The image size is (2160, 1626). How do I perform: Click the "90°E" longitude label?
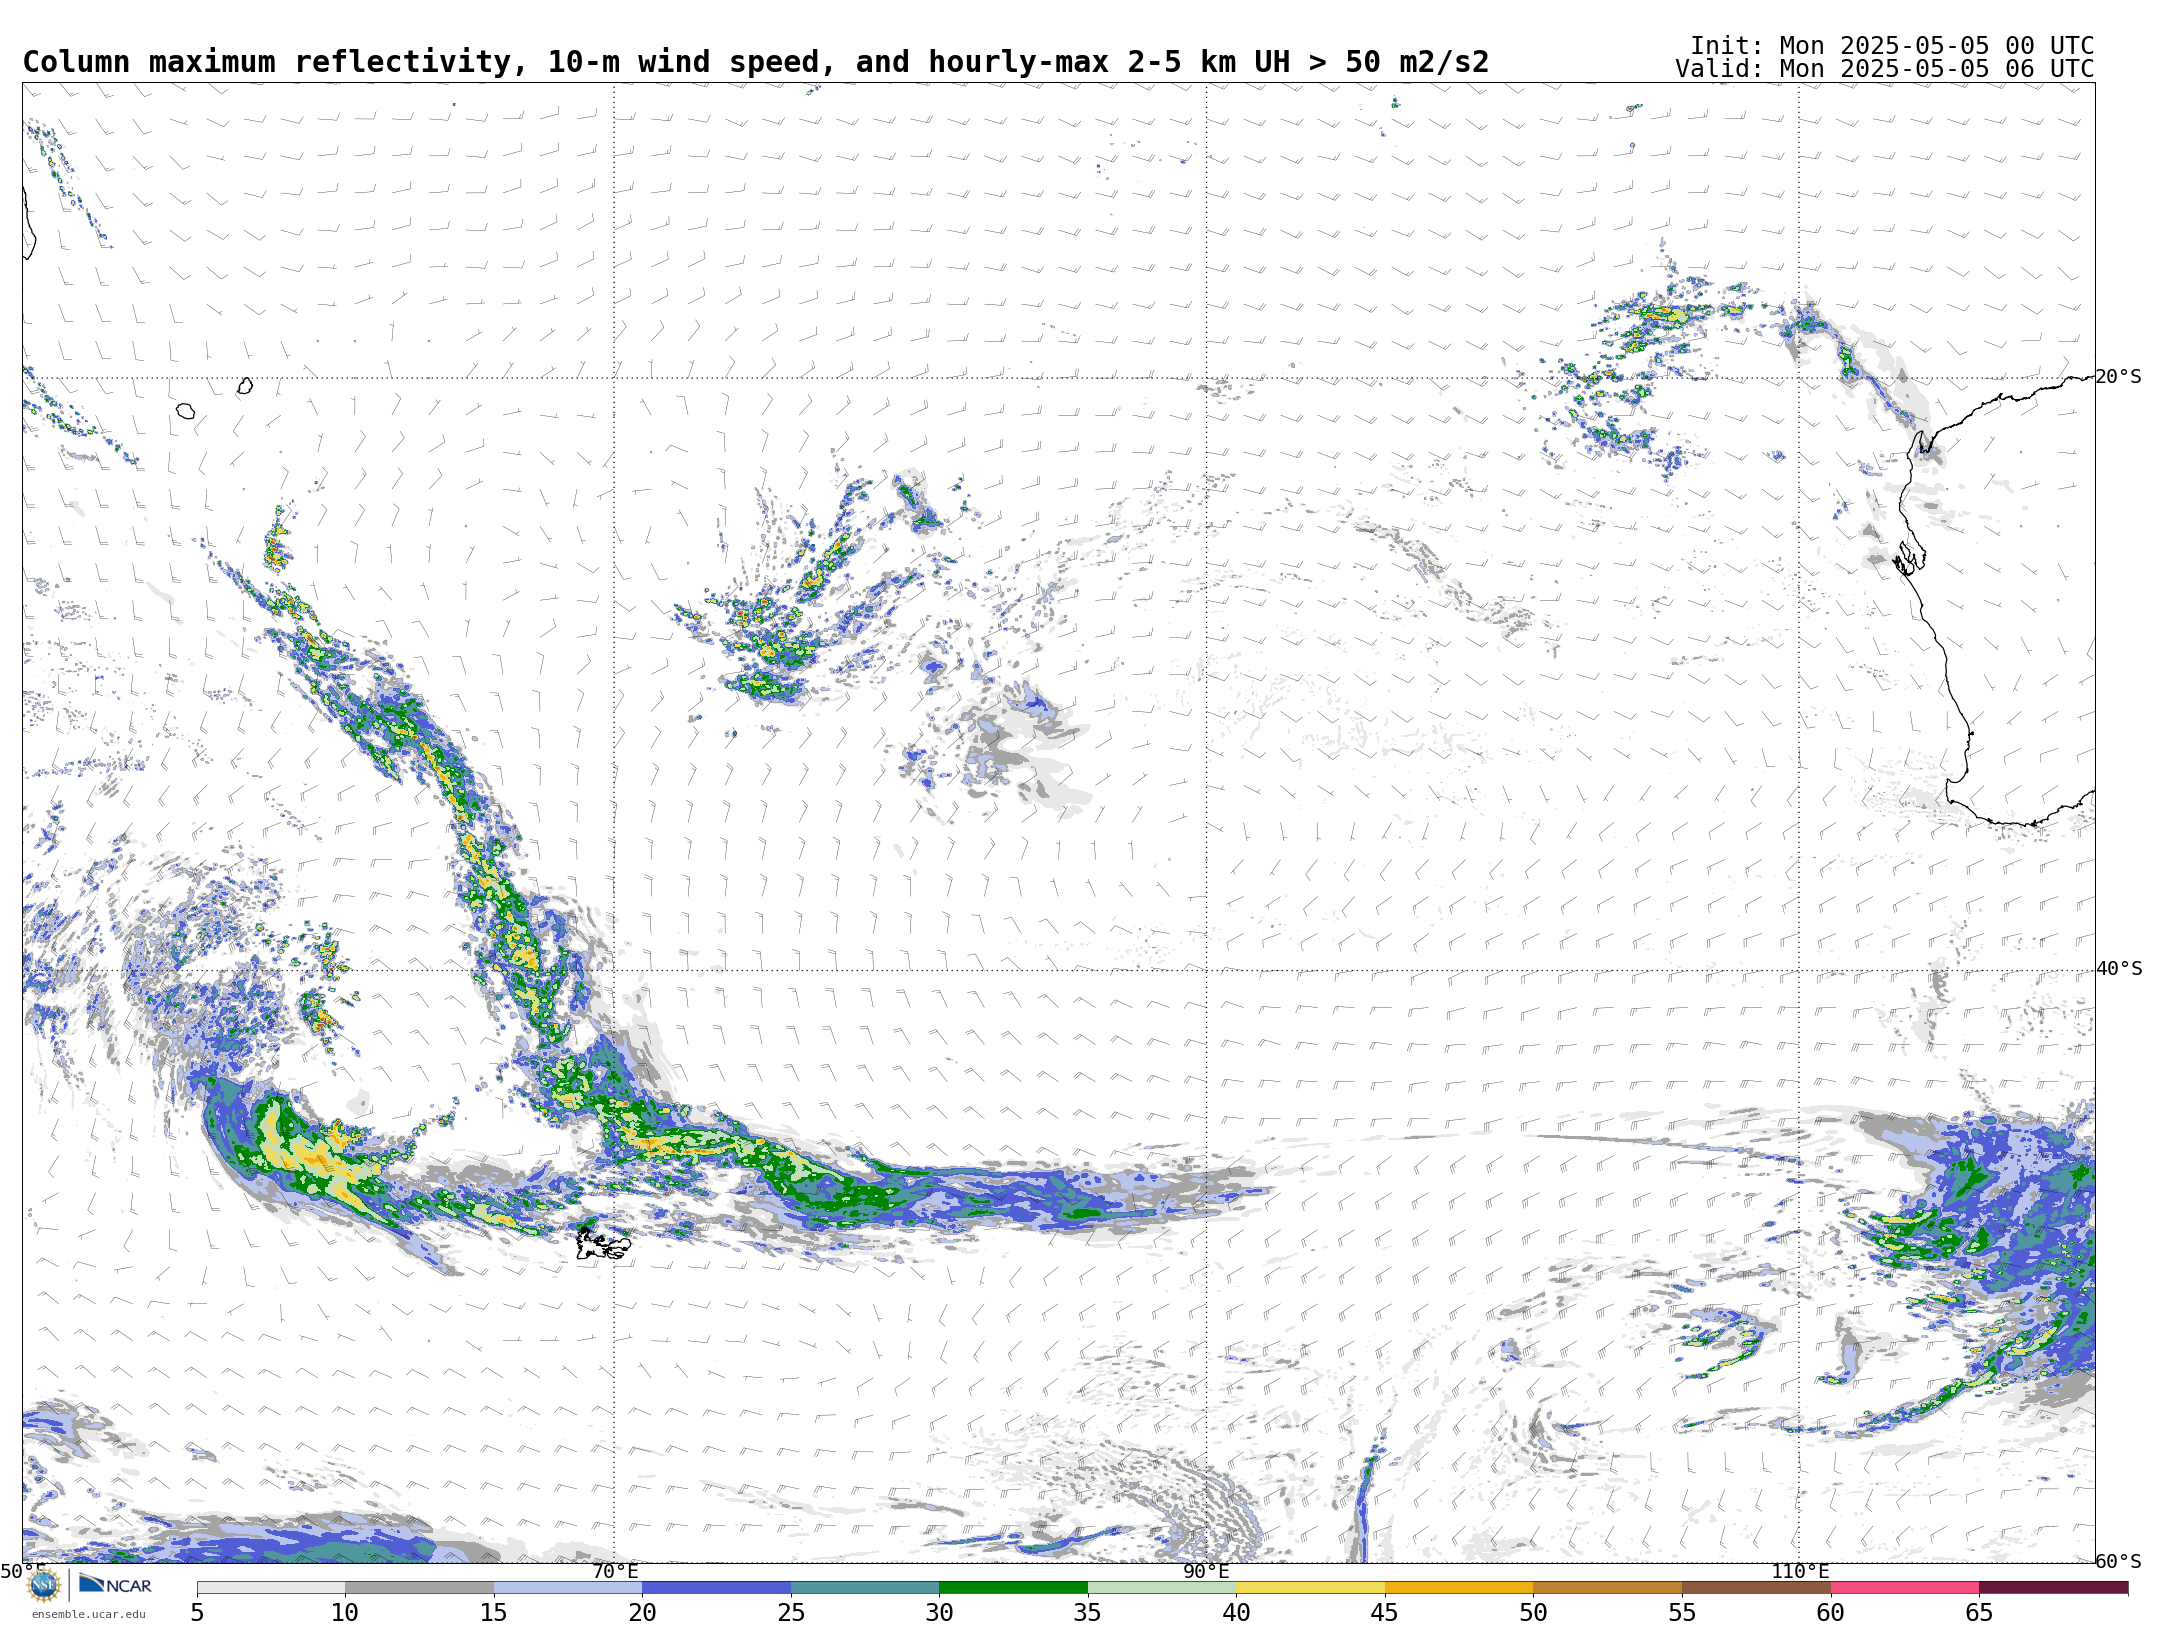point(1207,1571)
